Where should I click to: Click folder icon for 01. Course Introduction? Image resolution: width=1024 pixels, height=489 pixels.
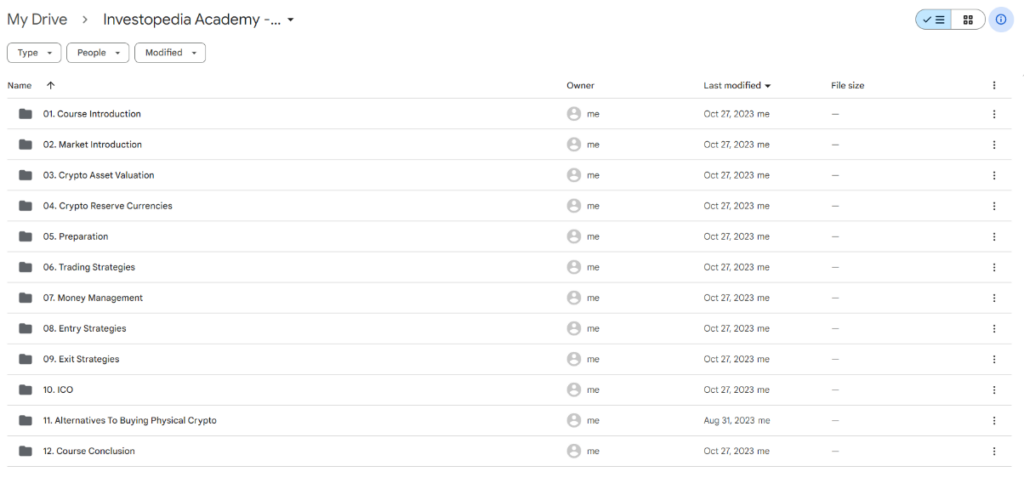tap(25, 114)
